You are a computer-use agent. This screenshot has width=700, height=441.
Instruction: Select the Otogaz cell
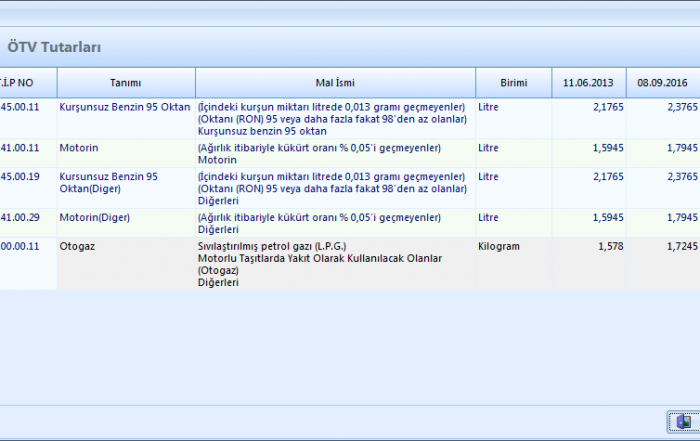coord(76,245)
